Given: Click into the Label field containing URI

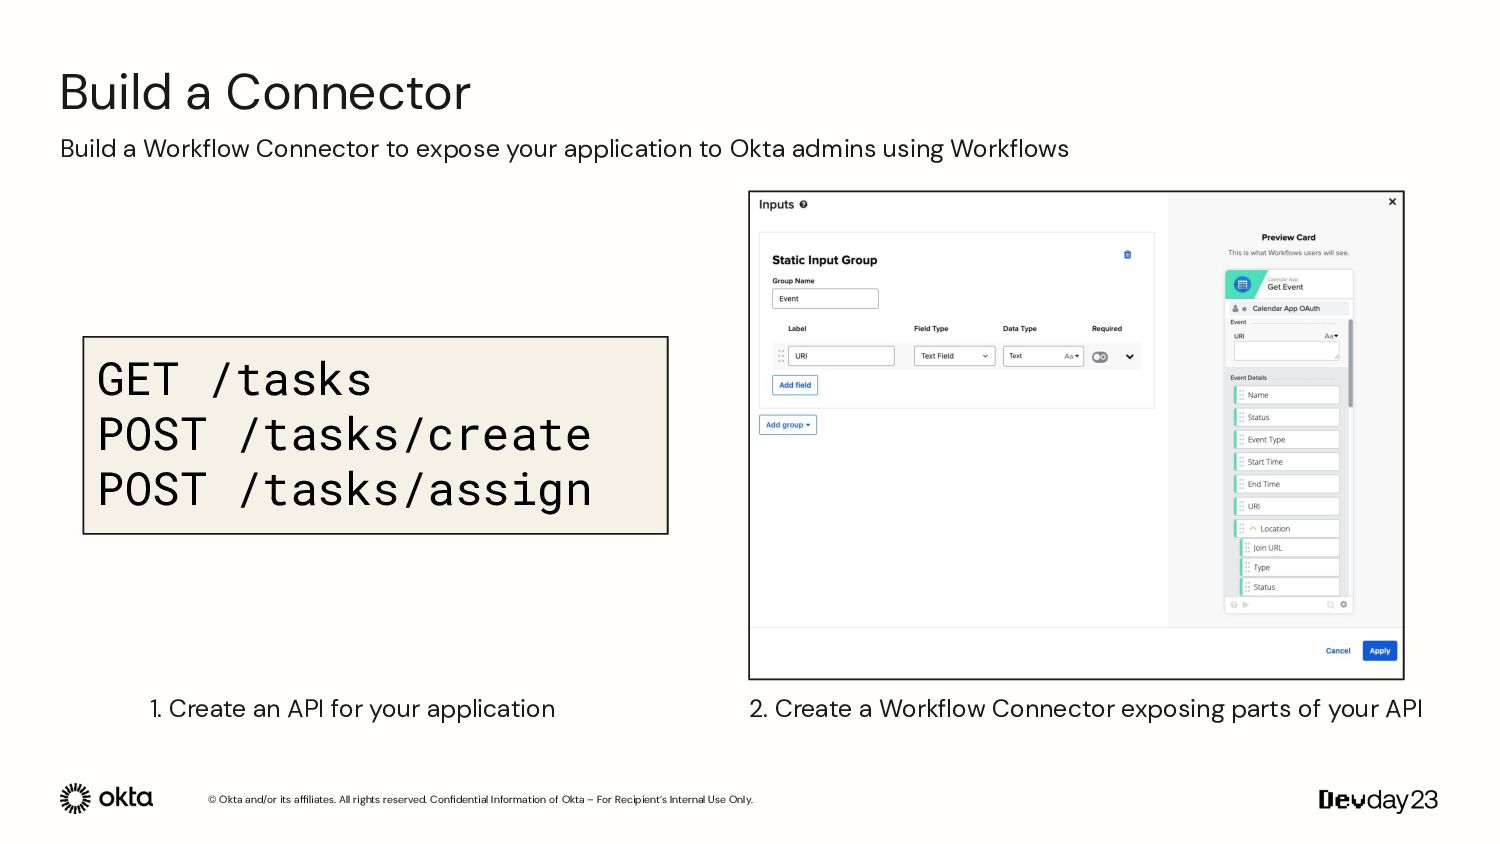Looking at the screenshot, I should pos(841,356).
